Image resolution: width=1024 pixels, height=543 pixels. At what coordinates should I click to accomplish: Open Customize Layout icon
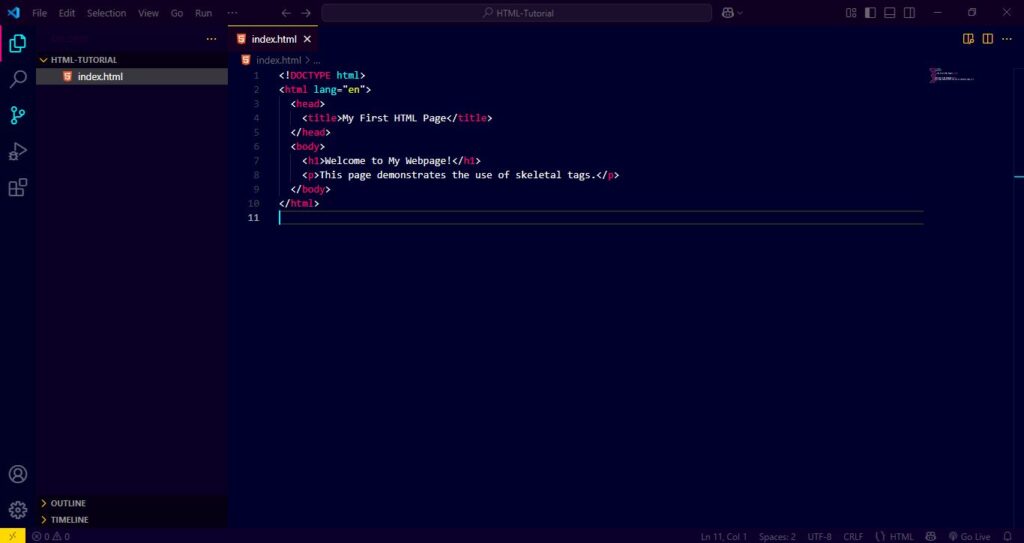851,13
